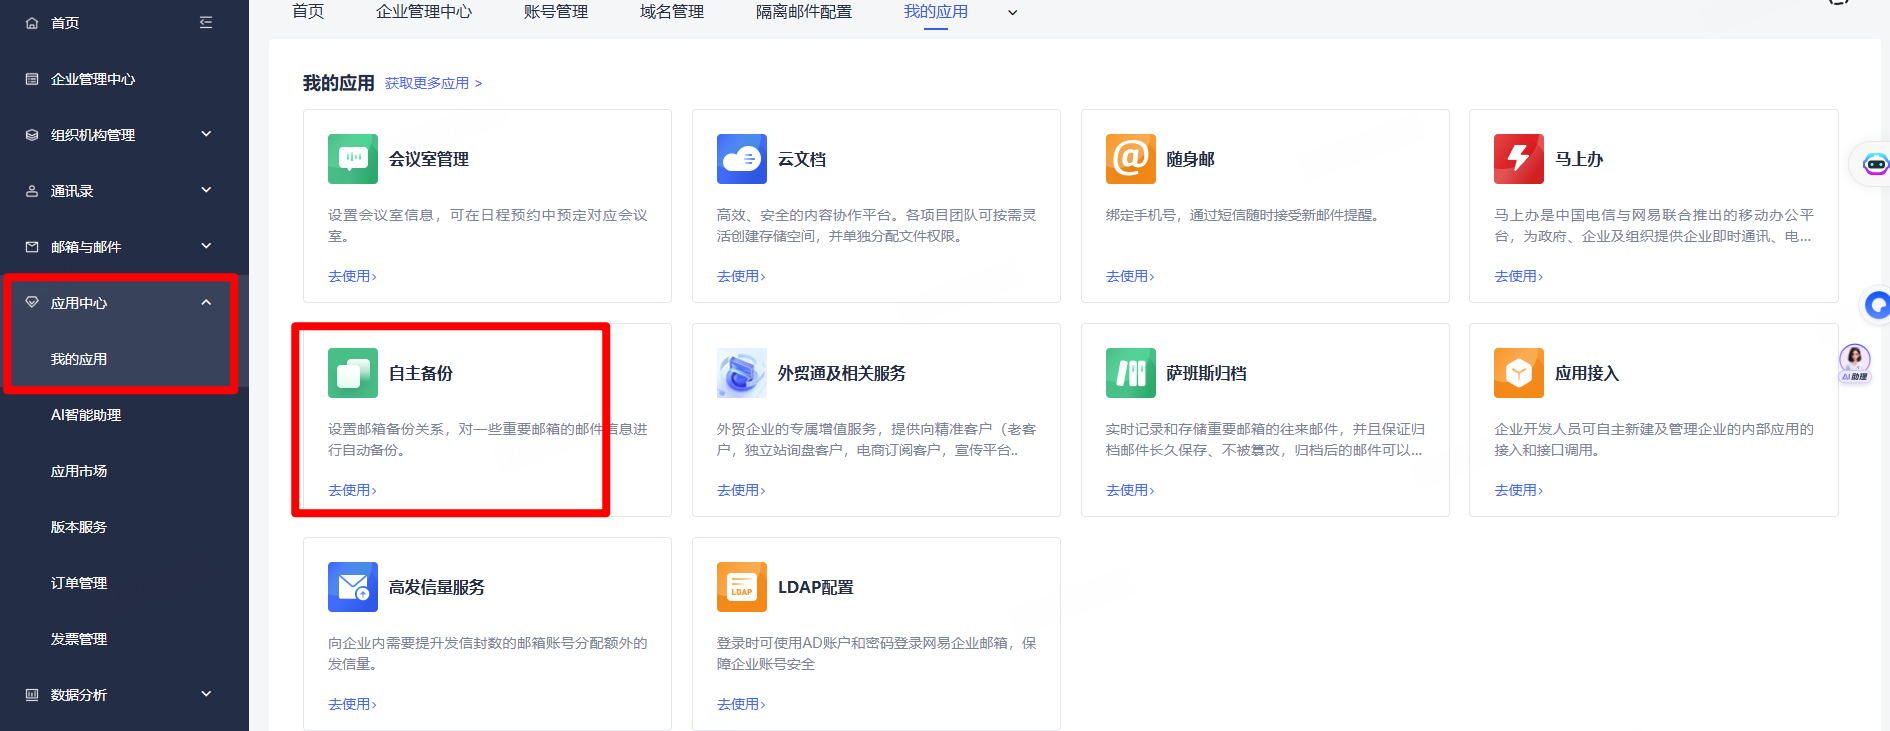Click 去使用 under 应用接入

tap(1518, 490)
